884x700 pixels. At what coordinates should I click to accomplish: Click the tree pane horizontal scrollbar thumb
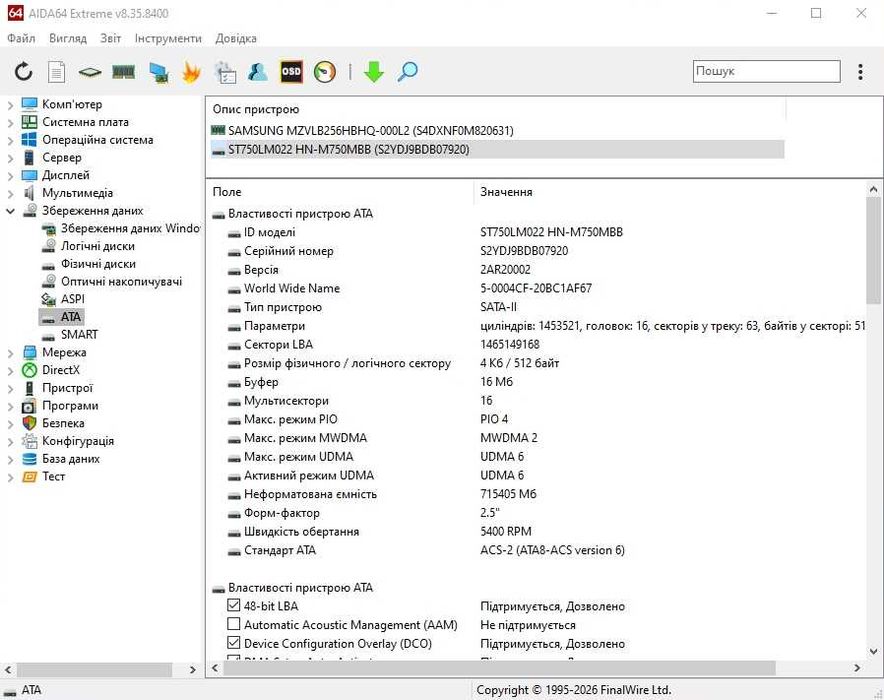click(94, 670)
